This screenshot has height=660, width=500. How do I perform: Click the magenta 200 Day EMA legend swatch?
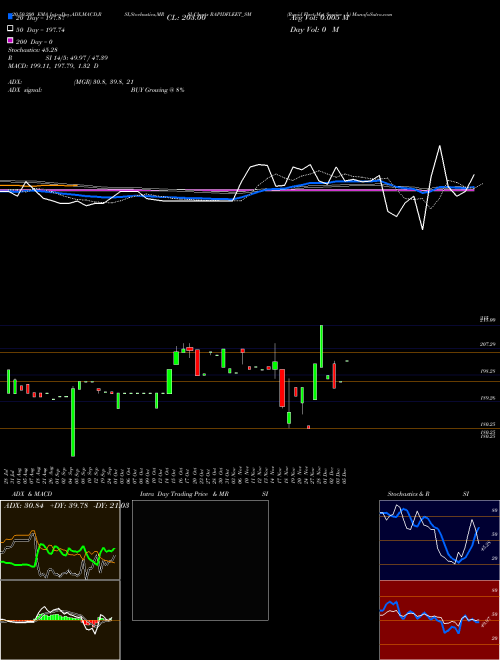[x=11, y=40]
